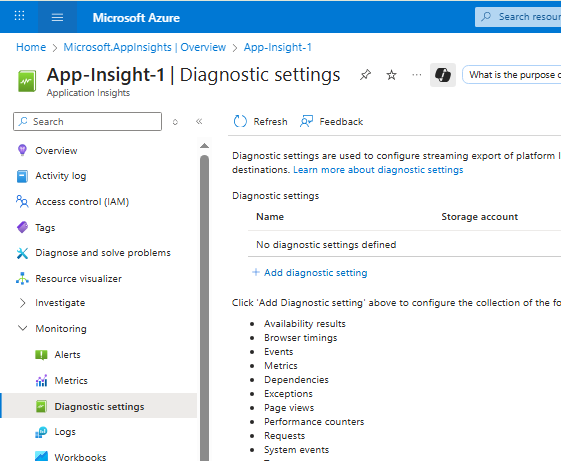
Task: Open the portal hamburger menu
Action: (x=57, y=17)
